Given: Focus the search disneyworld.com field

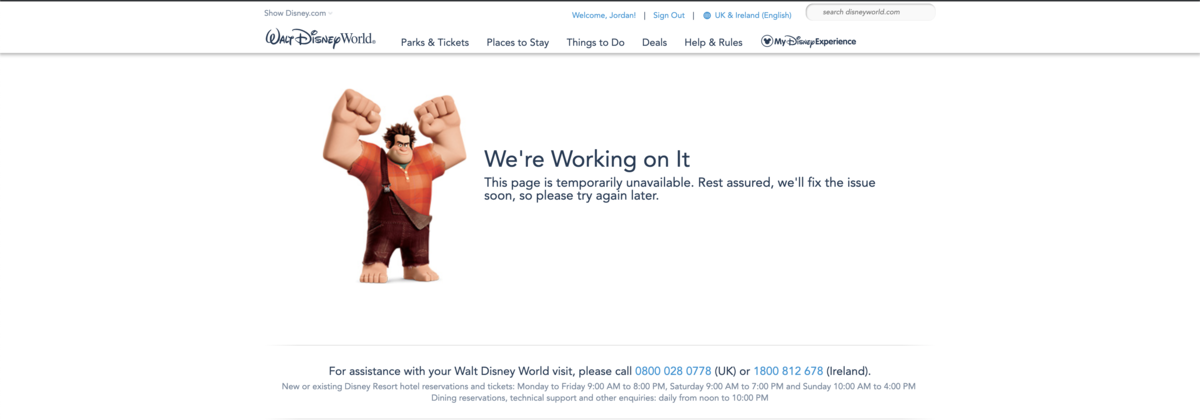Looking at the screenshot, I should coord(872,12).
